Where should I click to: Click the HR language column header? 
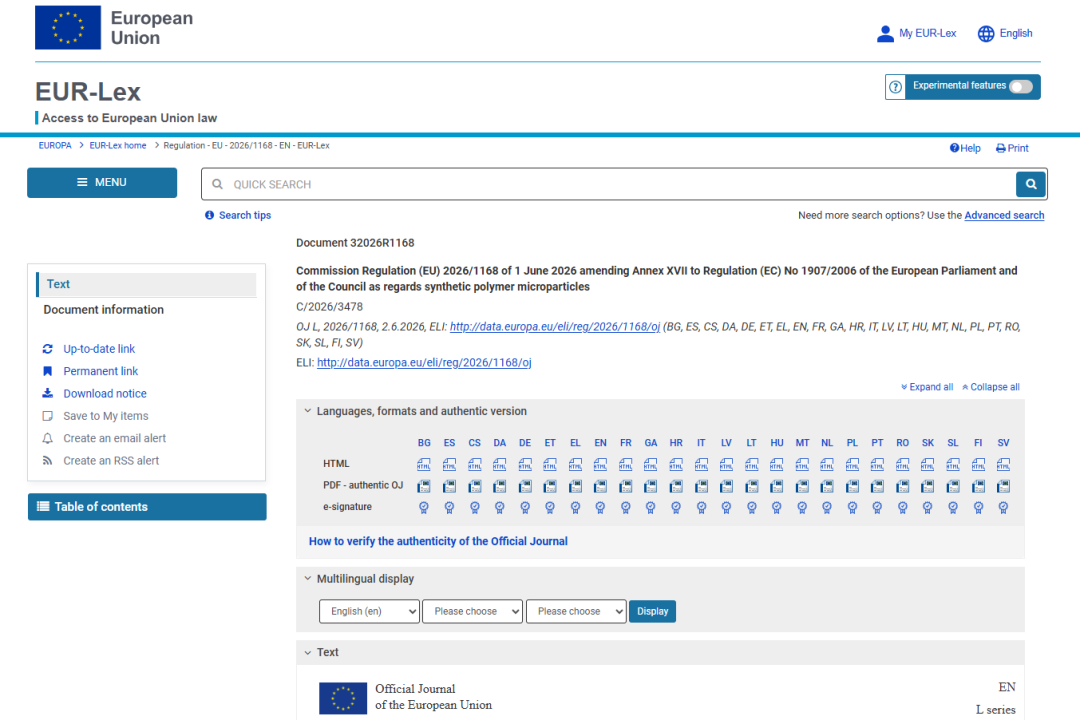[676, 442]
